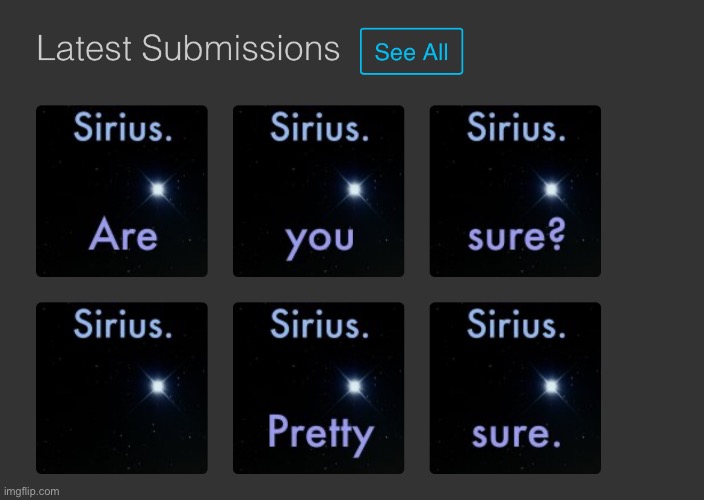Click the bright star in the 'sure.' image
The width and height of the screenshot is (704, 500).
551,386
